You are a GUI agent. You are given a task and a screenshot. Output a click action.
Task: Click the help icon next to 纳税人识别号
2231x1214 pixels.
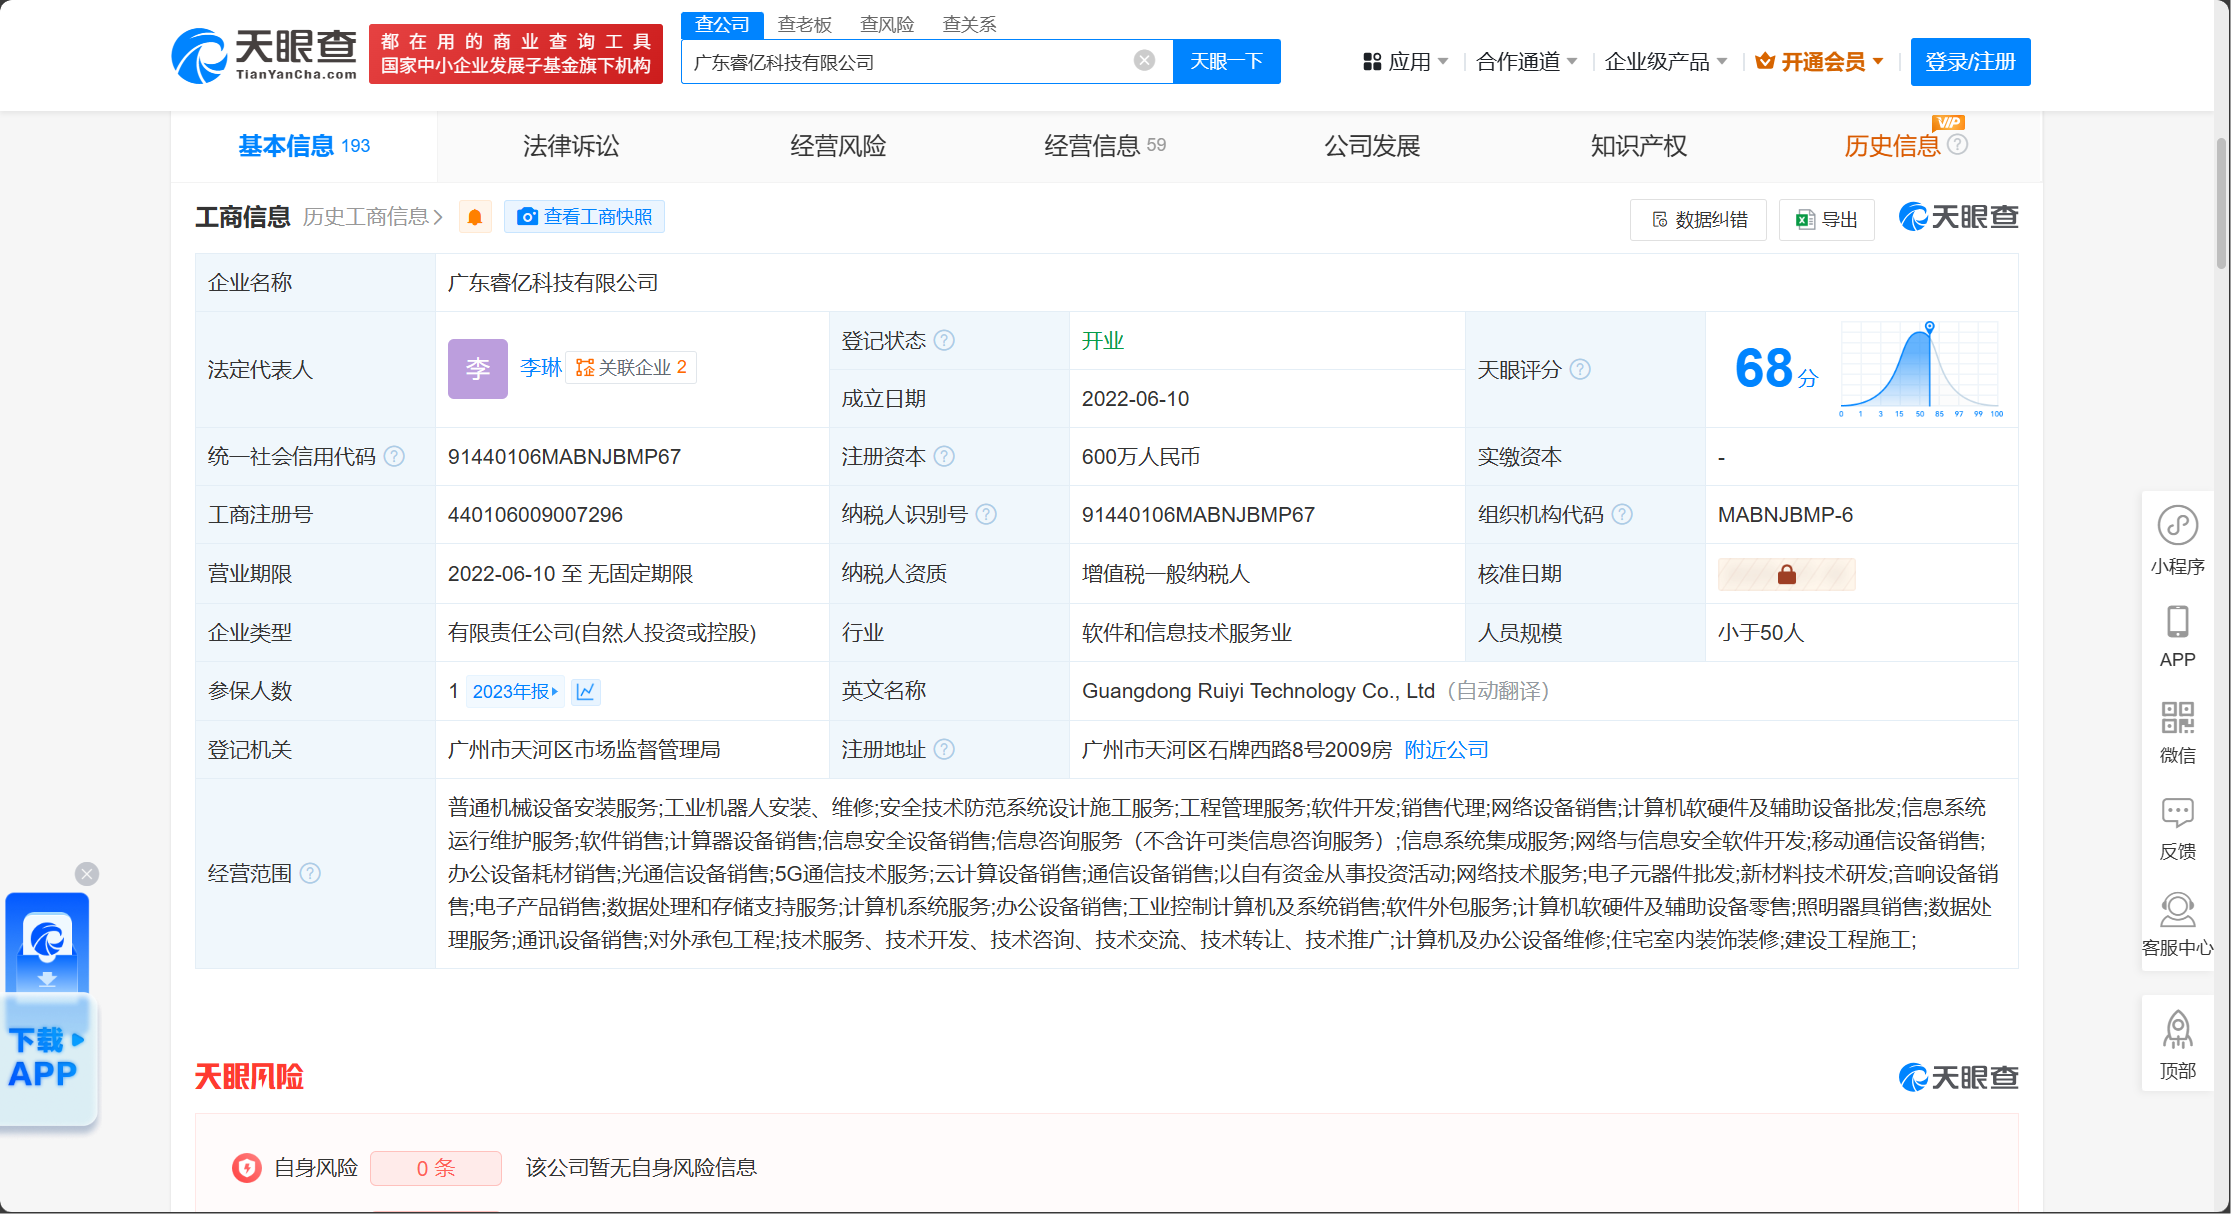point(986,515)
